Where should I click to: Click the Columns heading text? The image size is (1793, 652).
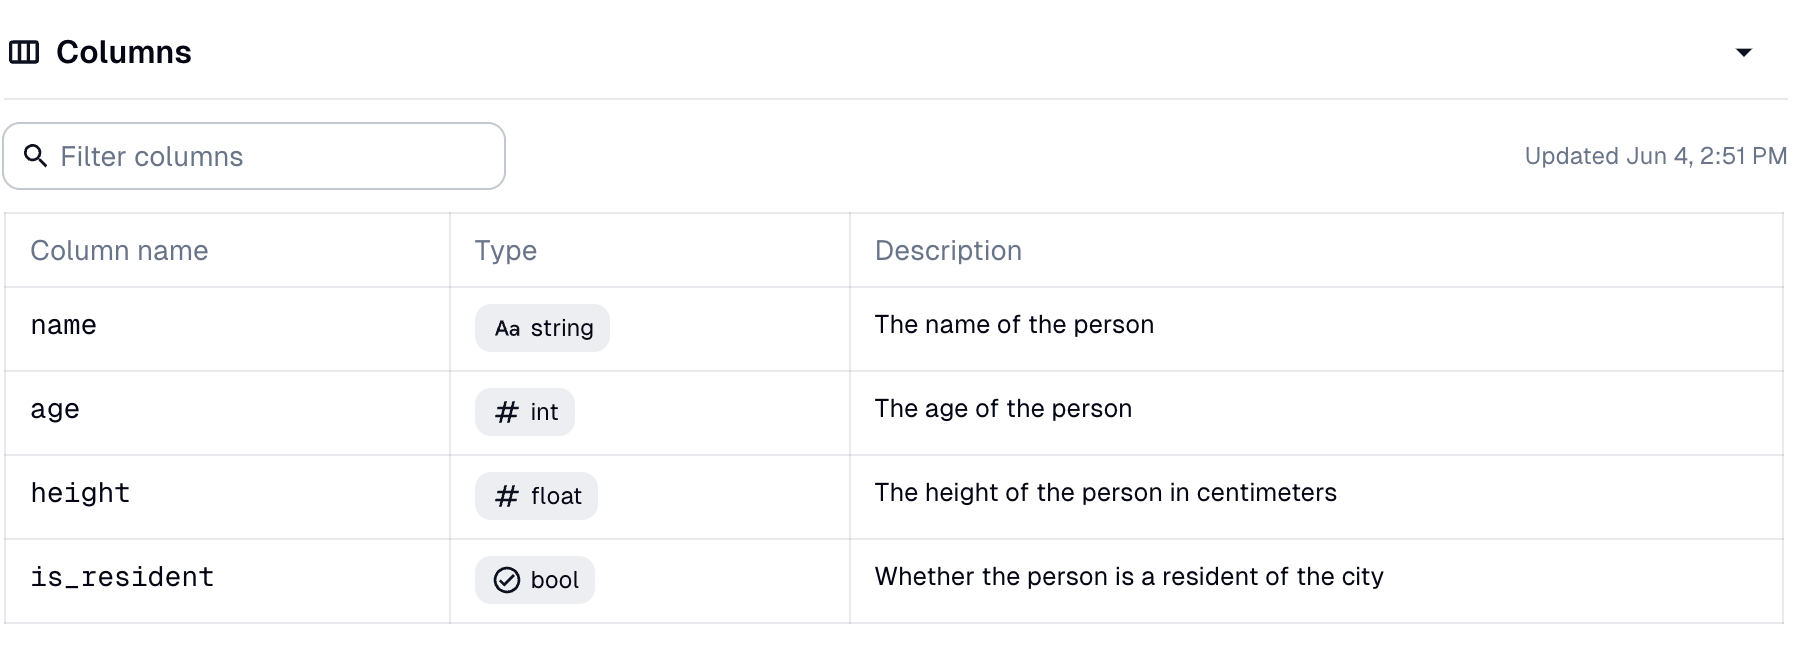coord(122,51)
